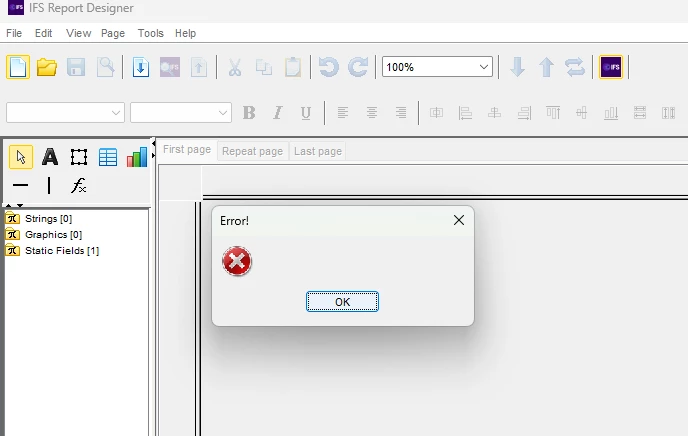Open the Tools menu
This screenshot has height=436, width=688.
150,33
